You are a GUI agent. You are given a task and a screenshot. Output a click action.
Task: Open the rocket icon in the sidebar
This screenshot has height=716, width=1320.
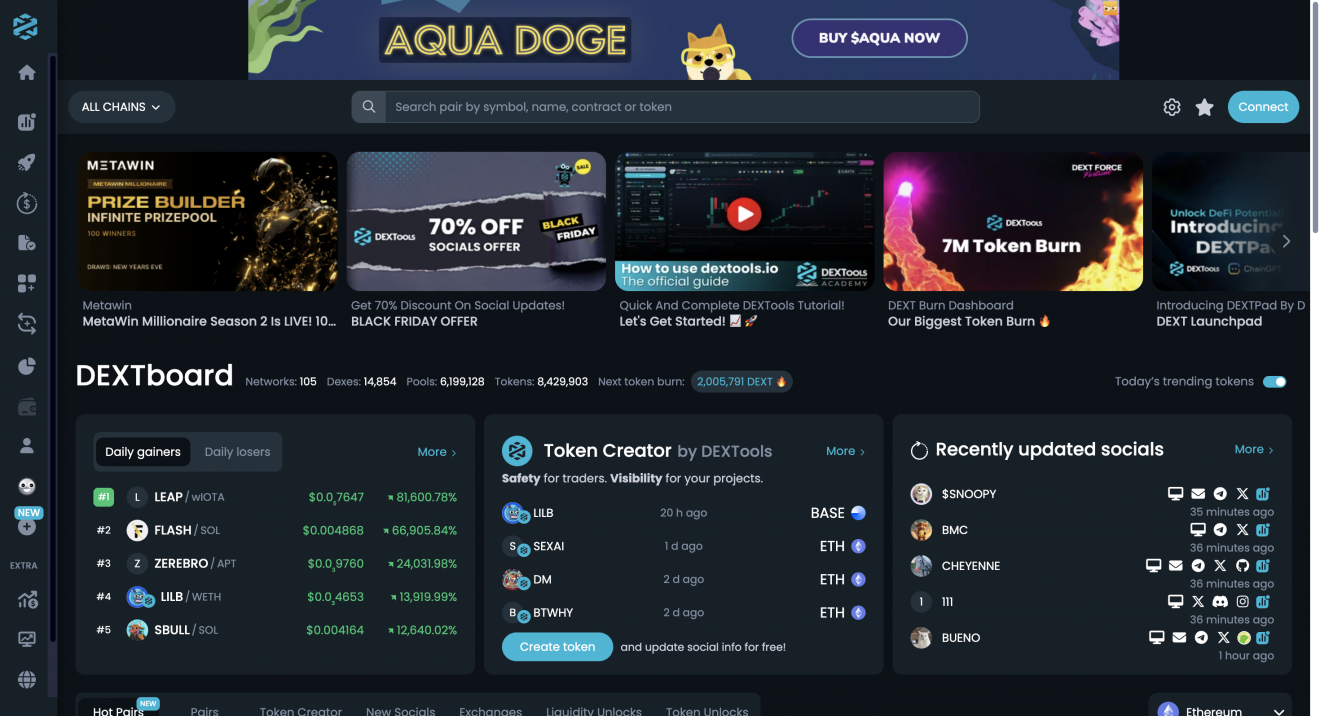[27, 163]
